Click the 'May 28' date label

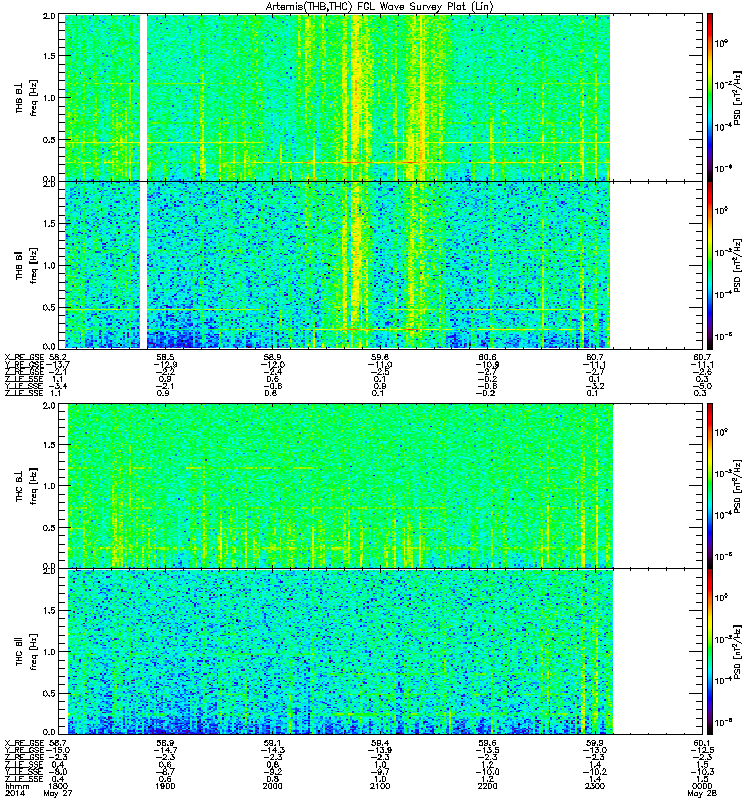(x=702, y=794)
